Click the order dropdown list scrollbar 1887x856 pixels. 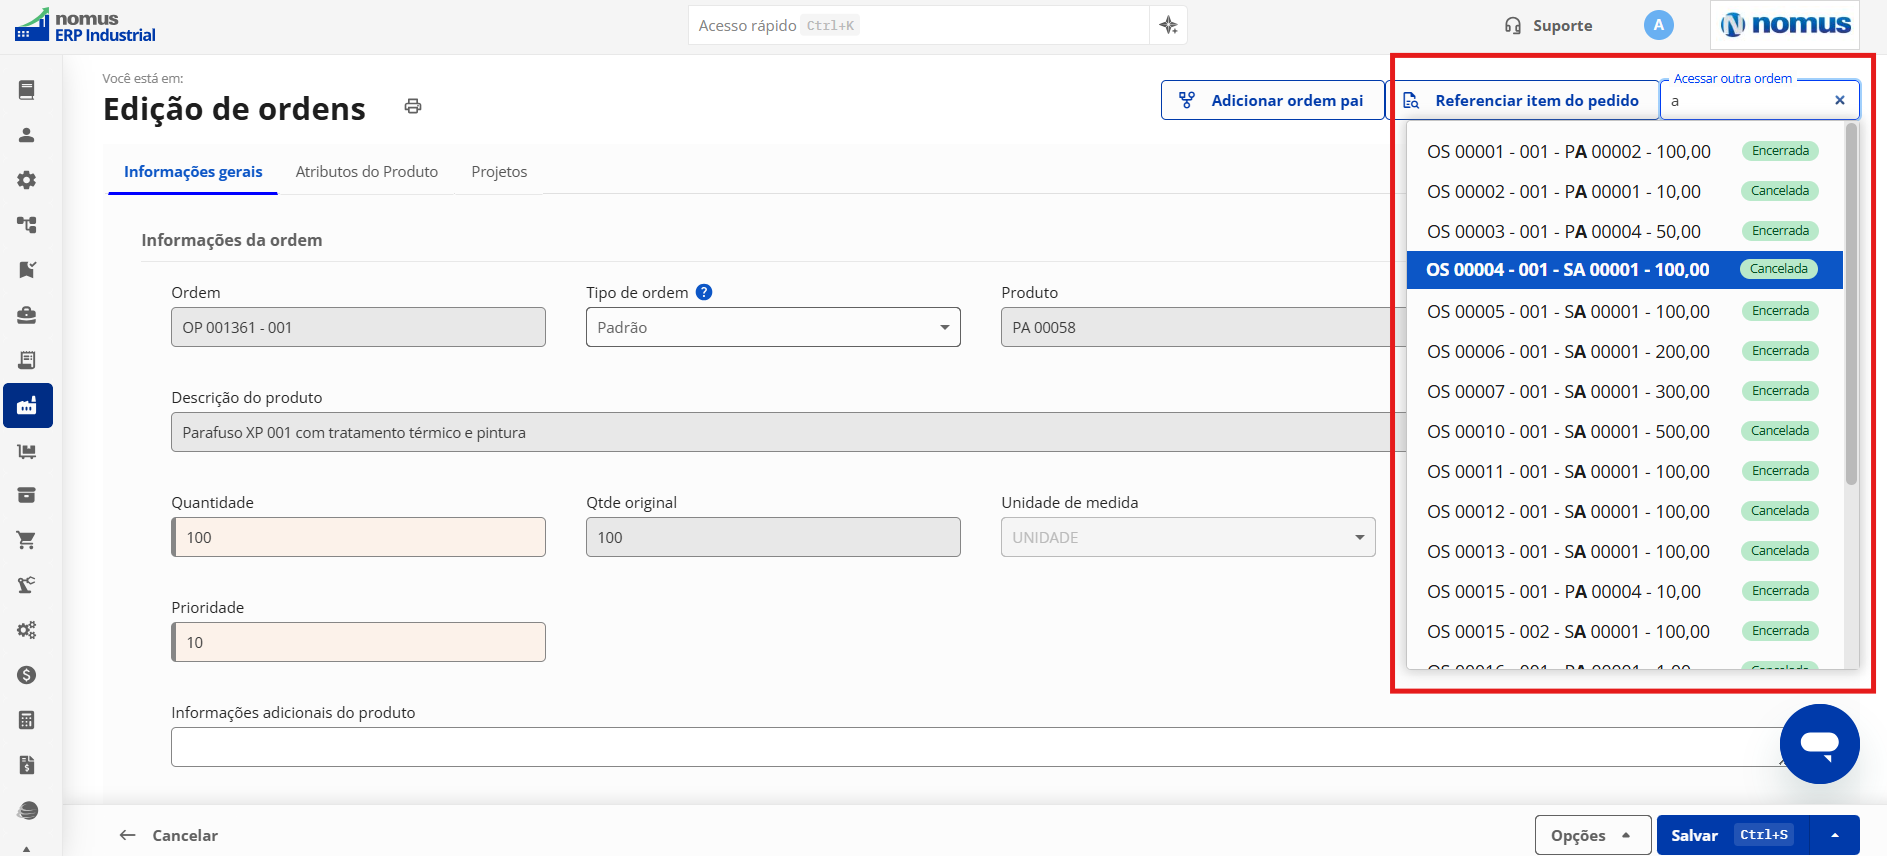tap(1851, 305)
